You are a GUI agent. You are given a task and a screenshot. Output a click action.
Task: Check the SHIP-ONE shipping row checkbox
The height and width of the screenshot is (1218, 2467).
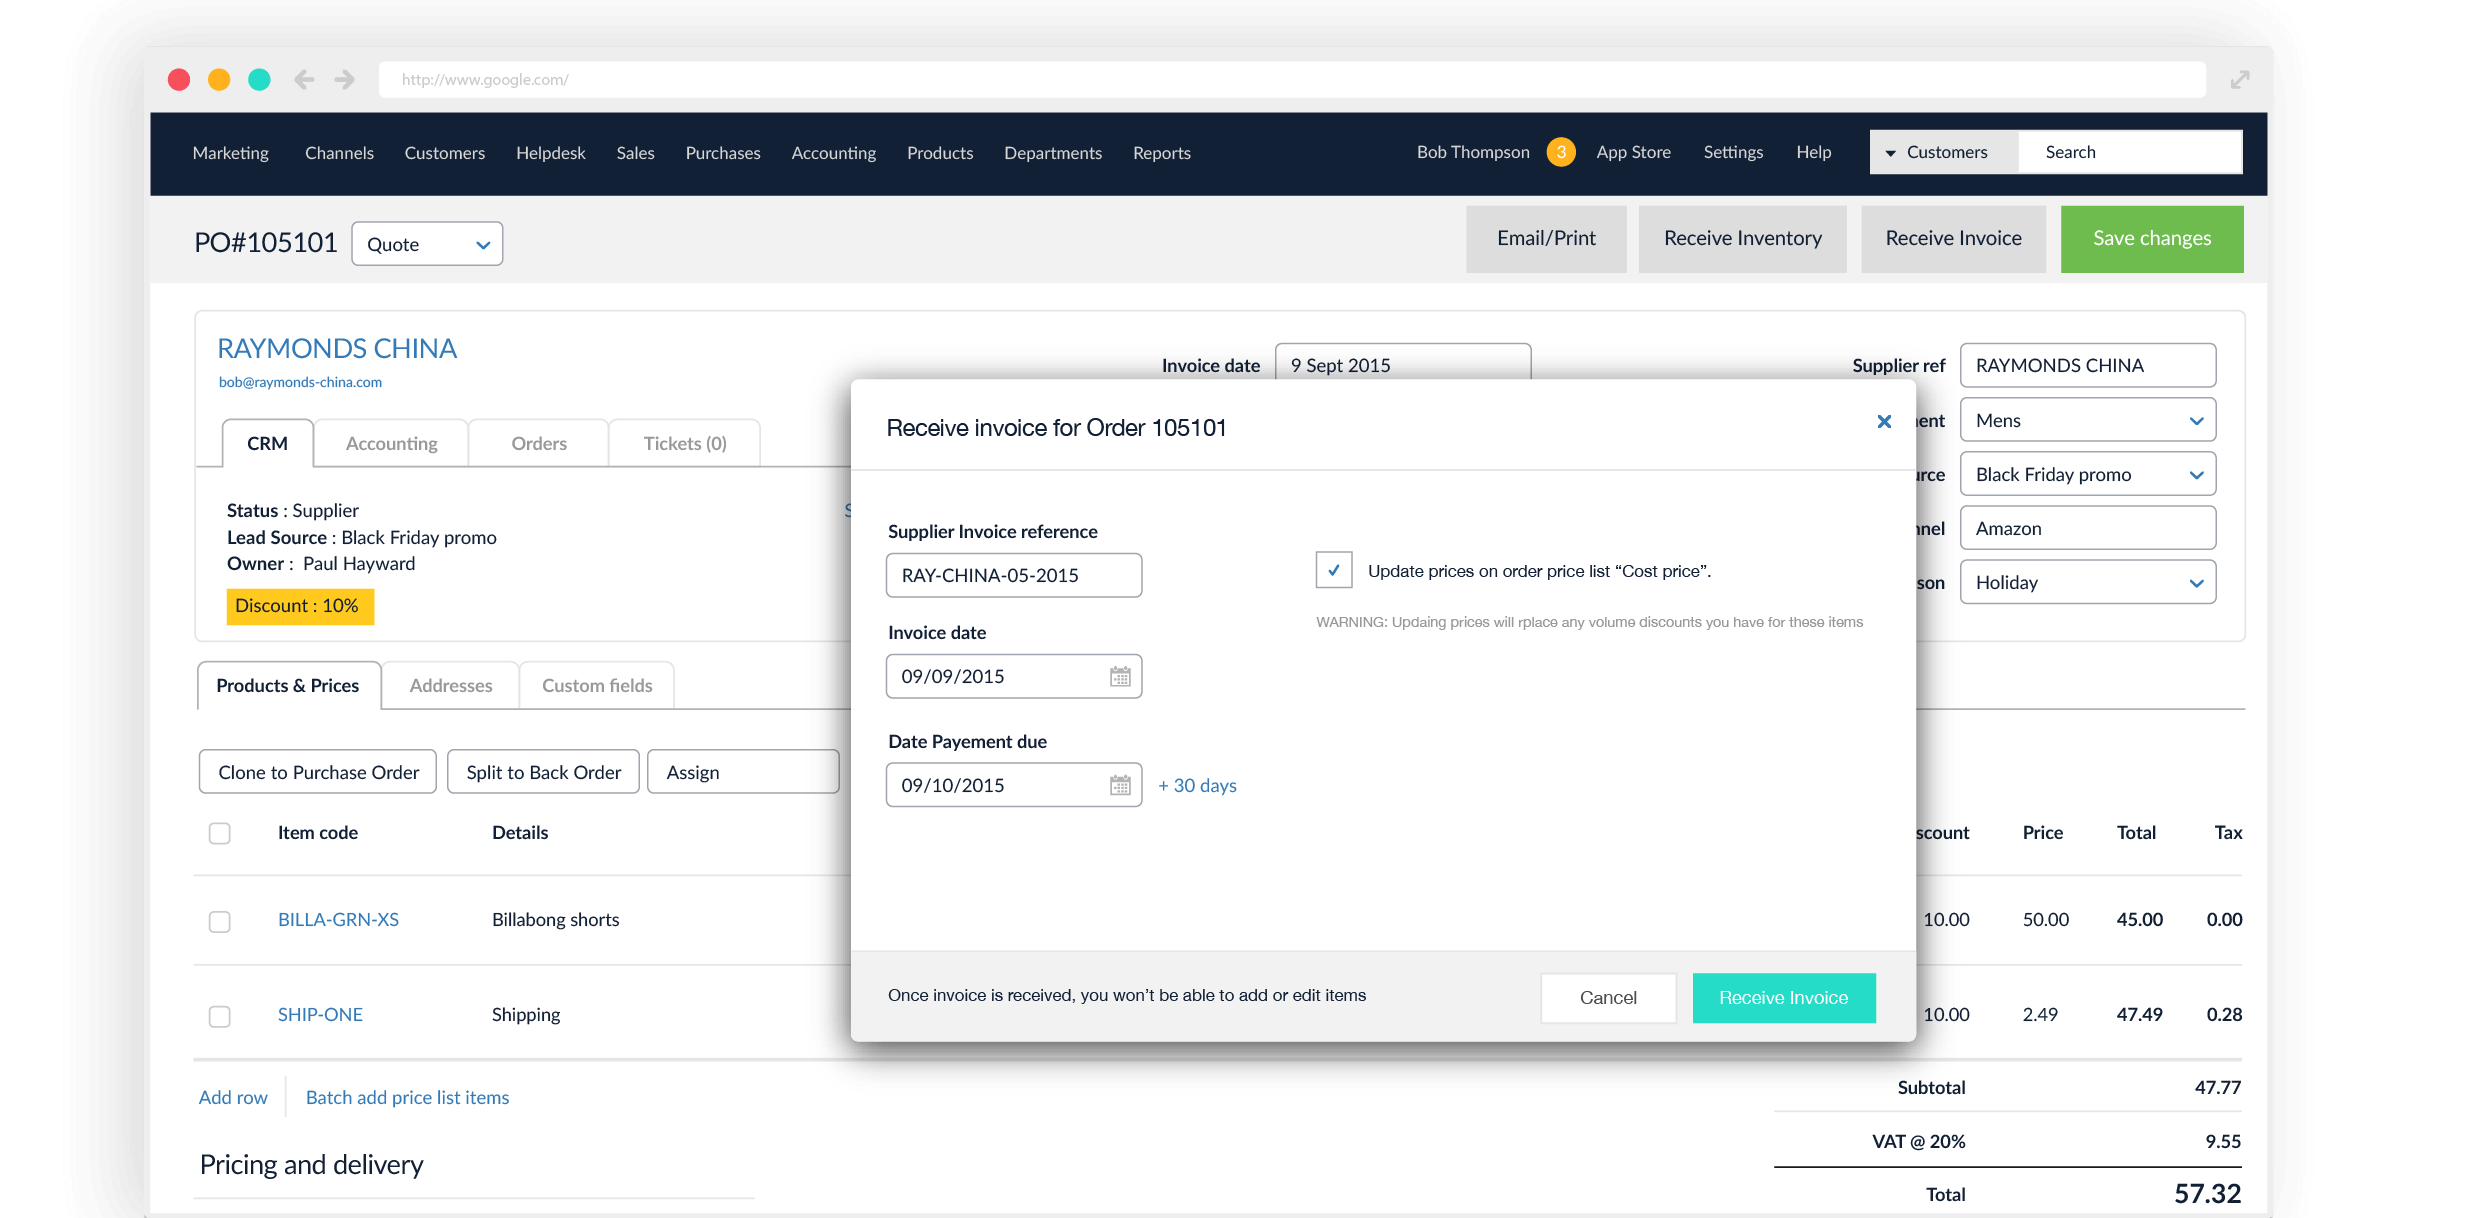[219, 1016]
